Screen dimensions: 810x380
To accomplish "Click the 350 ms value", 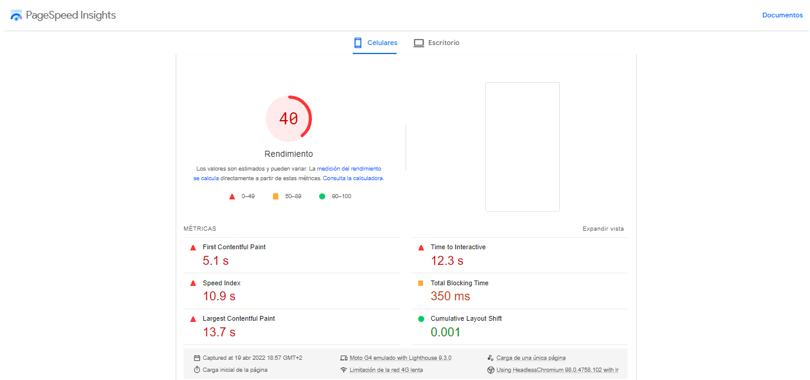I will [450, 296].
